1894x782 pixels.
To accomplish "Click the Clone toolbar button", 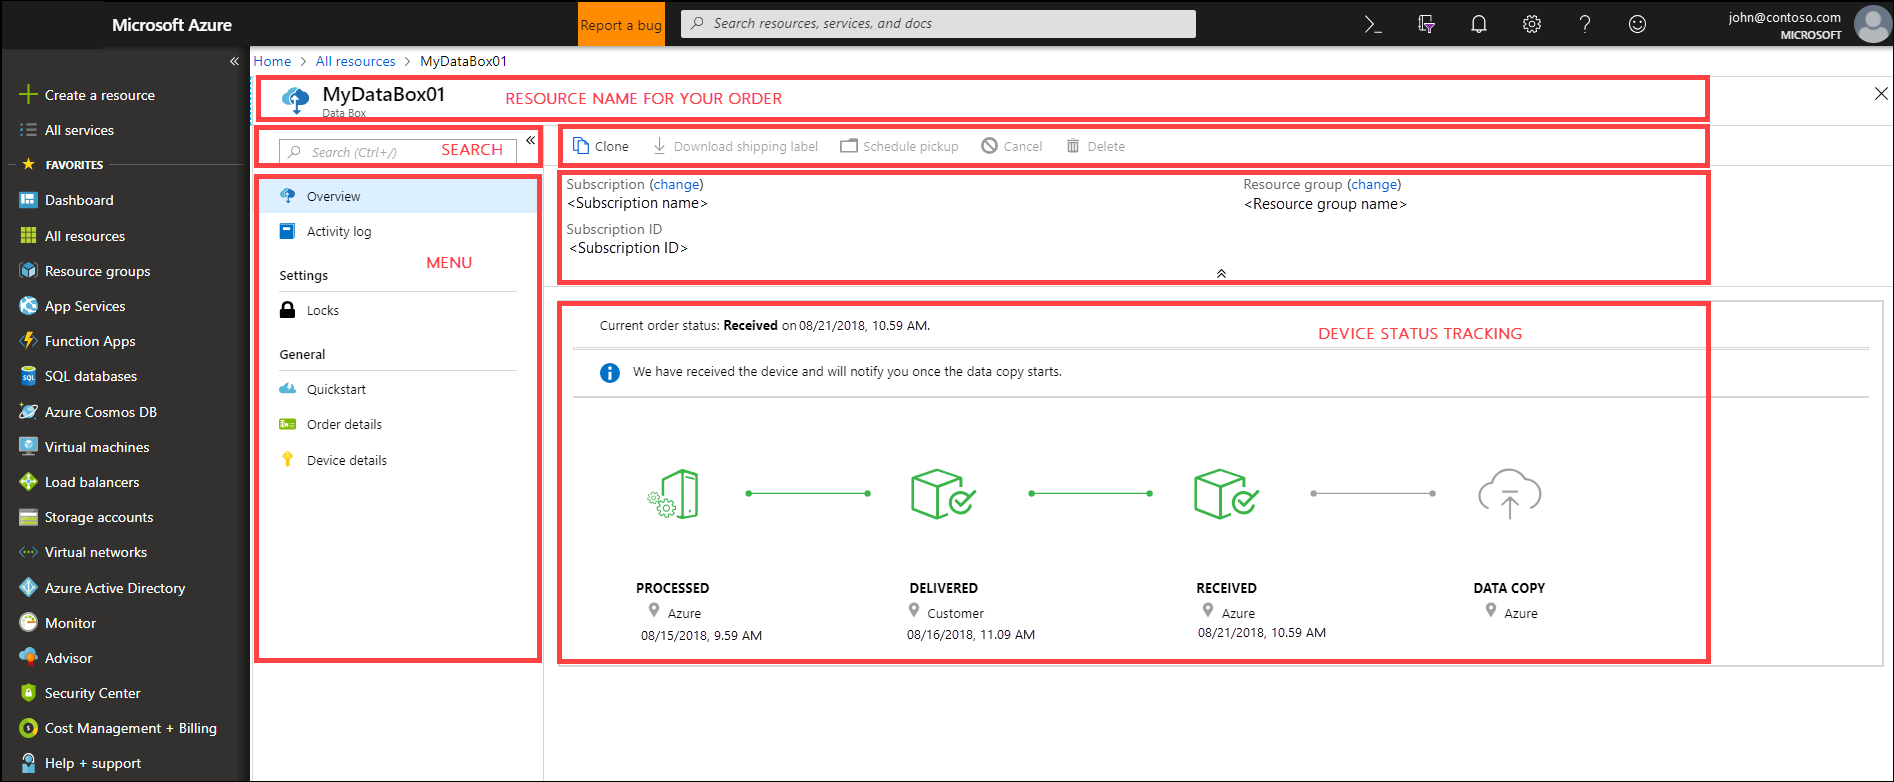I will (601, 146).
